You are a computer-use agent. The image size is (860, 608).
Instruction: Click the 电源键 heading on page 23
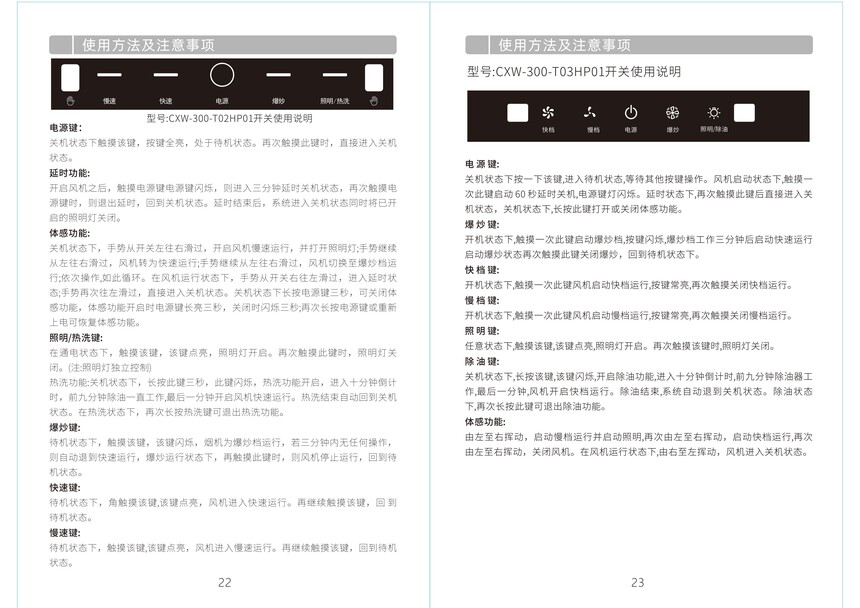[x=482, y=163]
